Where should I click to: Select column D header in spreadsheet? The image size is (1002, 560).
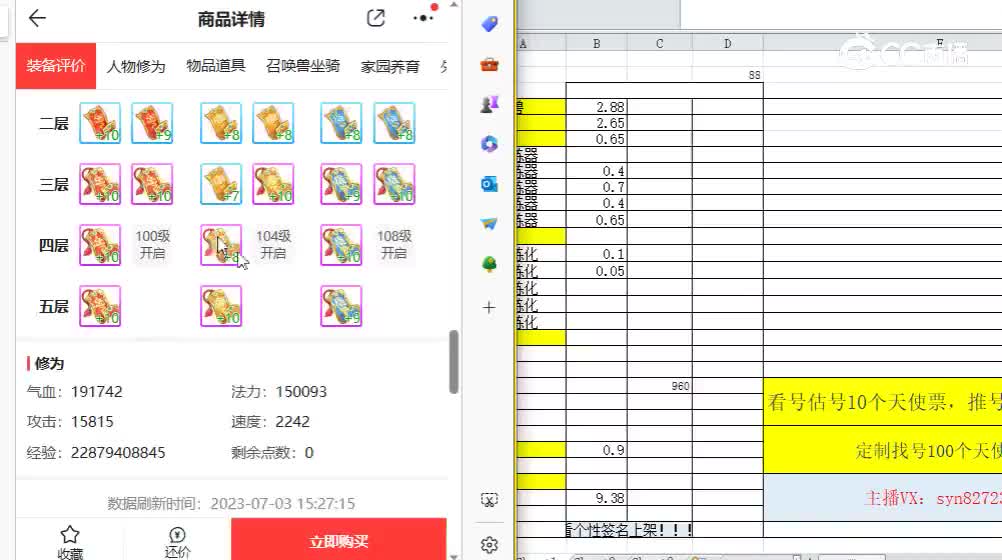pyautogui.click(x=727, y=43)
